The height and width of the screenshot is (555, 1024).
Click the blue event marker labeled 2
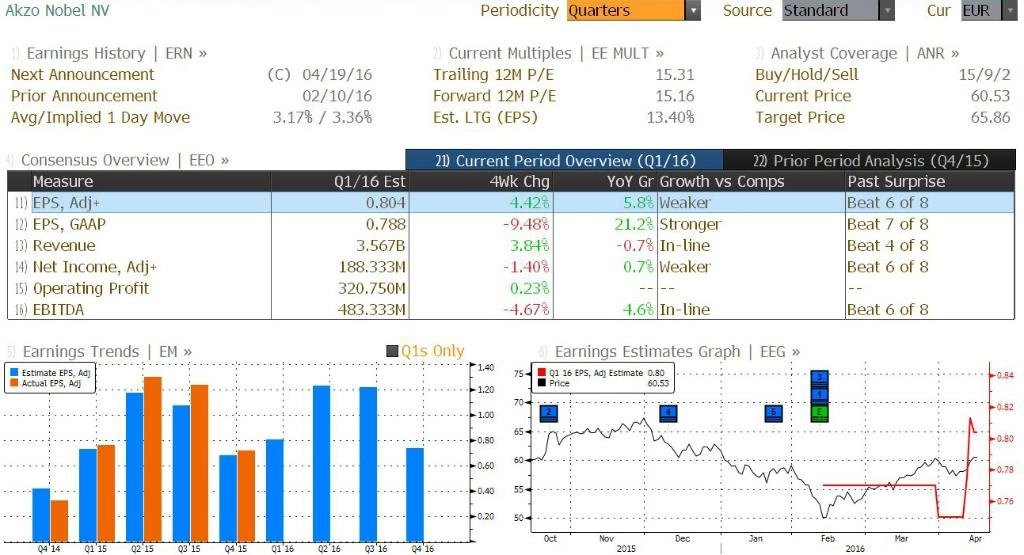(549, 413)
